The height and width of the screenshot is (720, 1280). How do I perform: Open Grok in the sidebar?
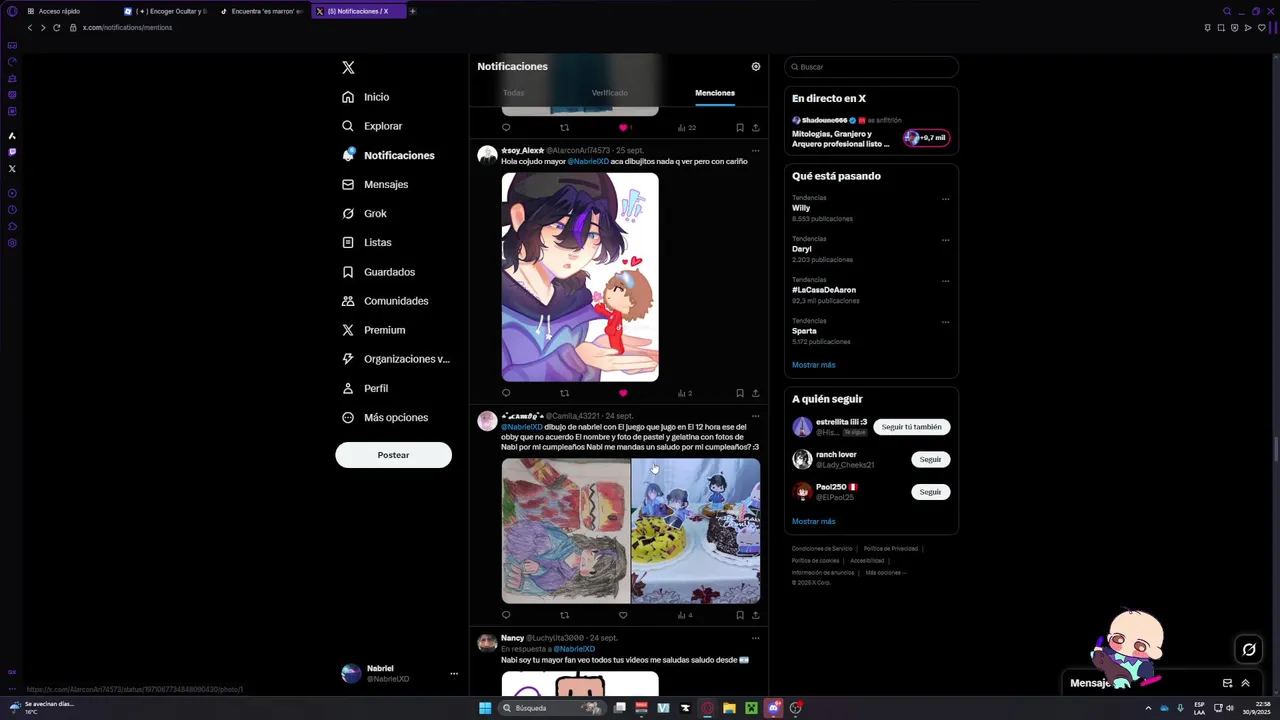364,213
